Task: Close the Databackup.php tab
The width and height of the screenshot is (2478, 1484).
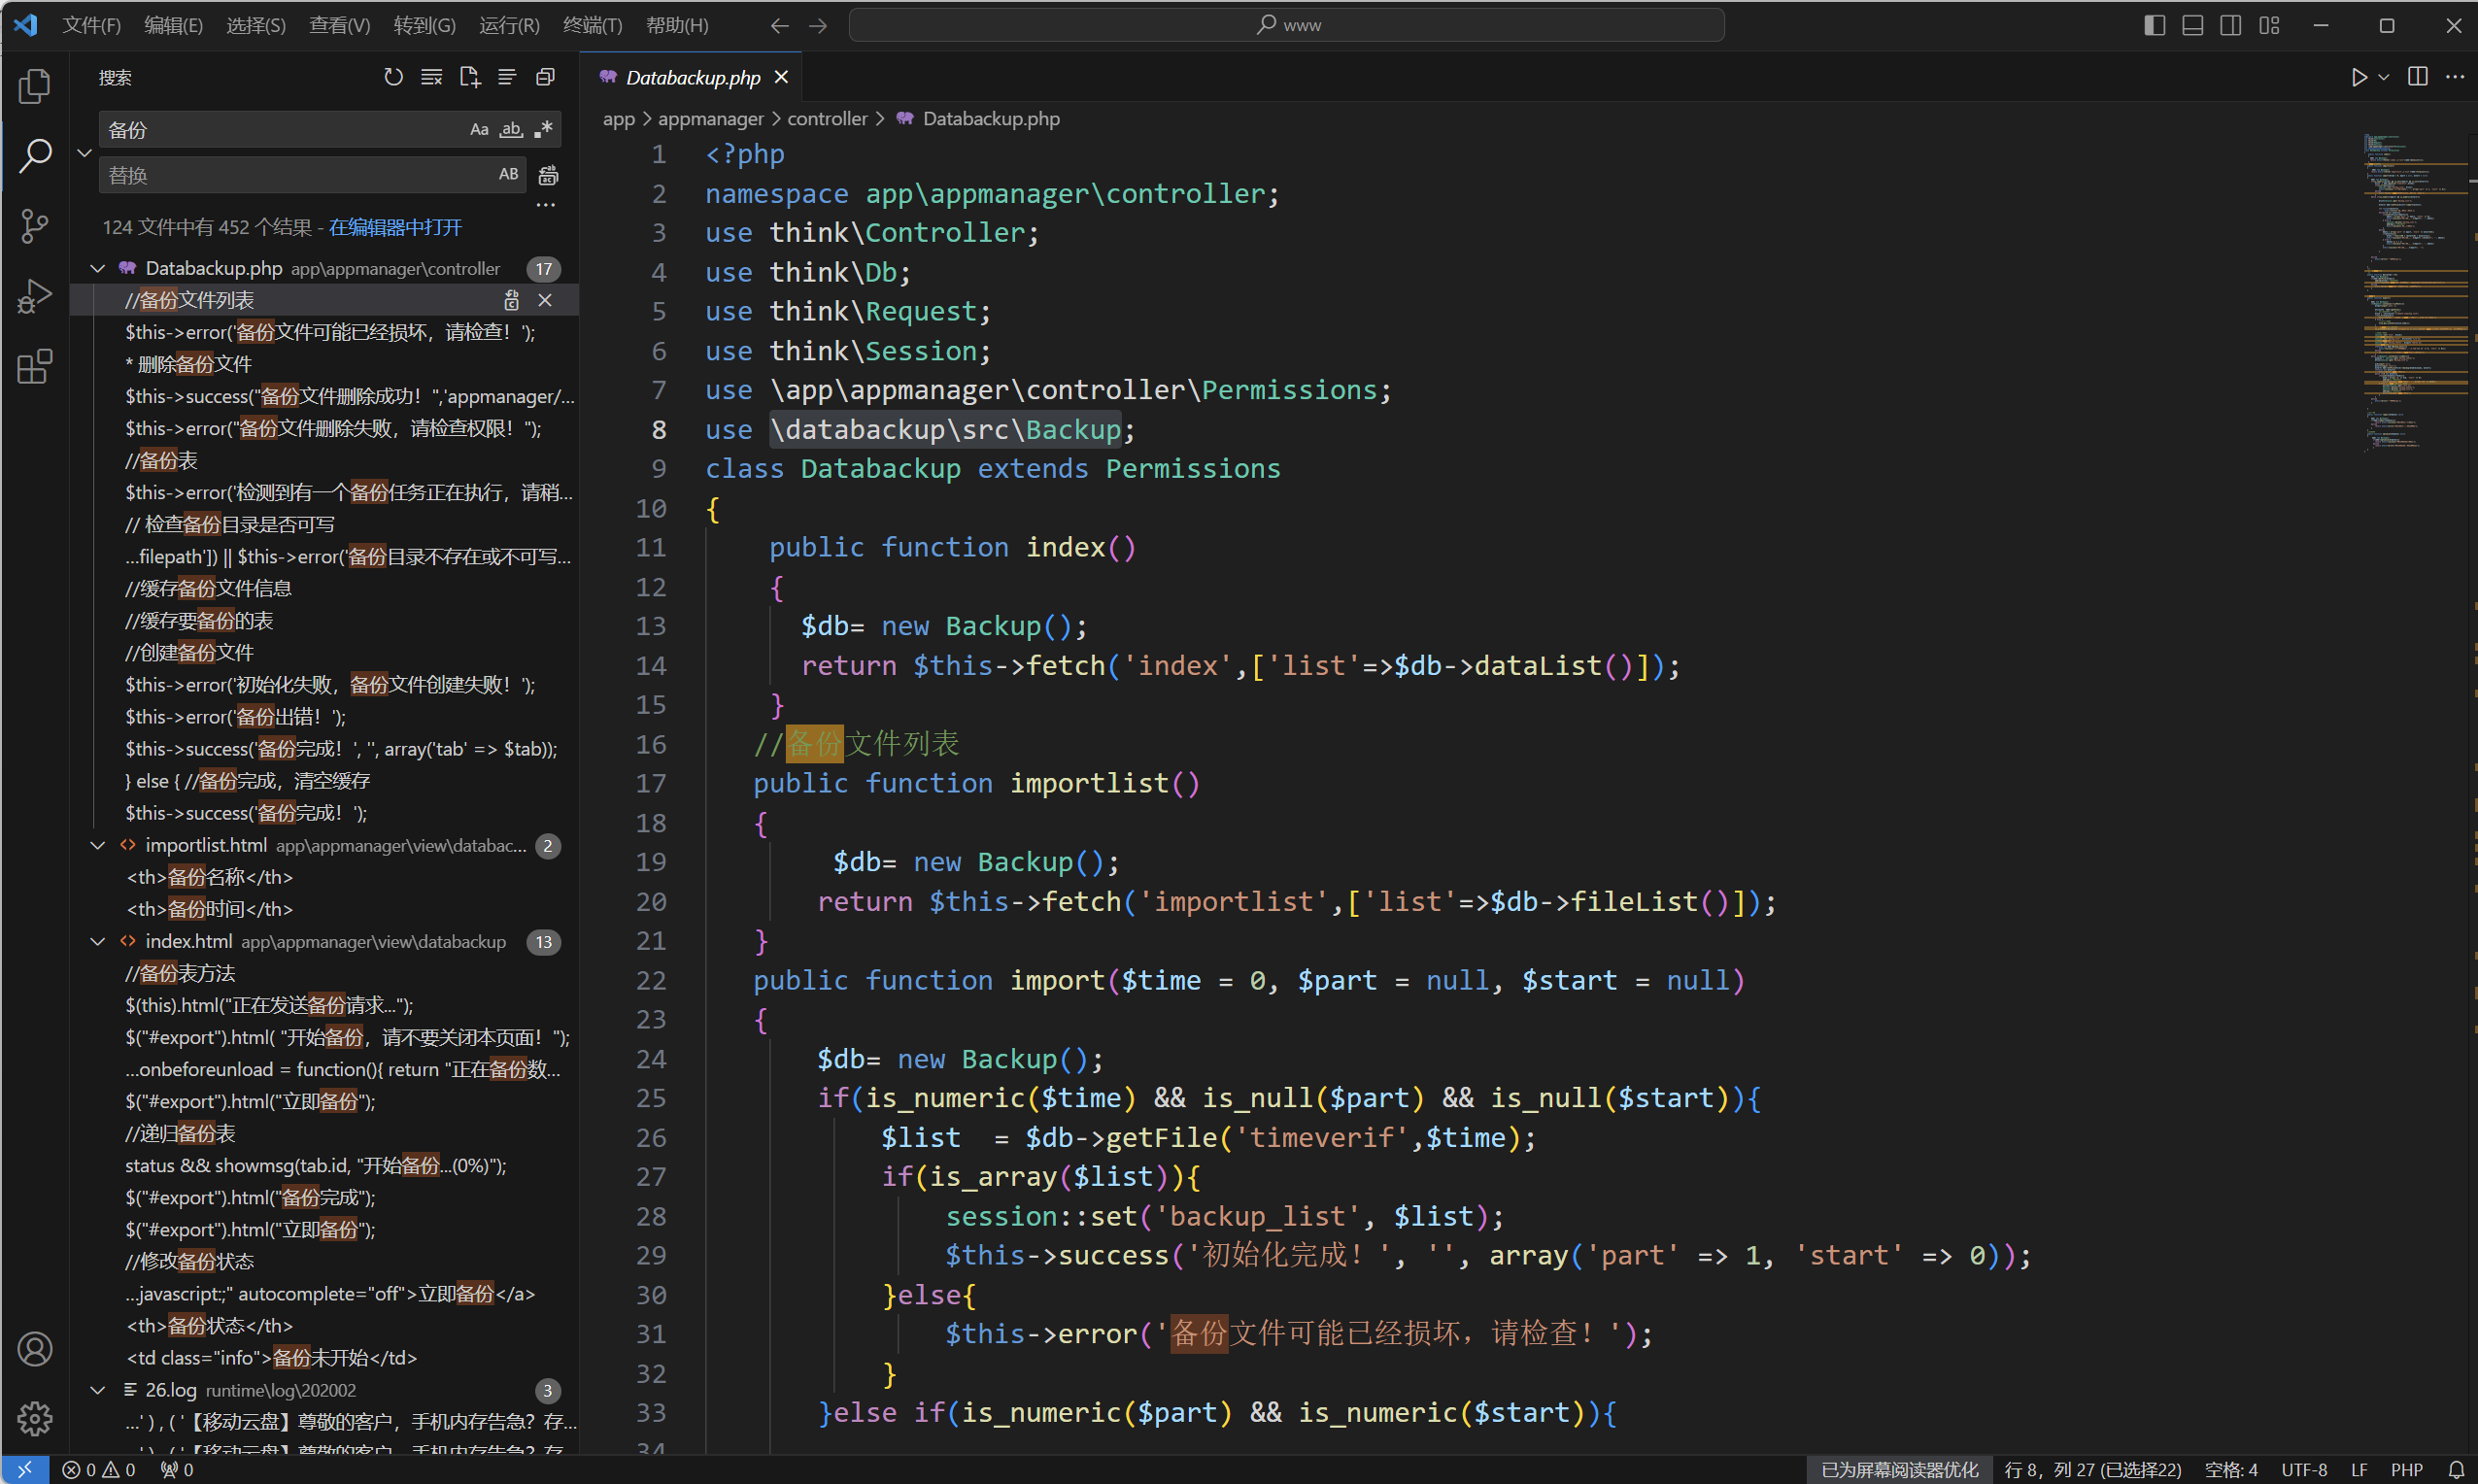Action: click(781, 77)
